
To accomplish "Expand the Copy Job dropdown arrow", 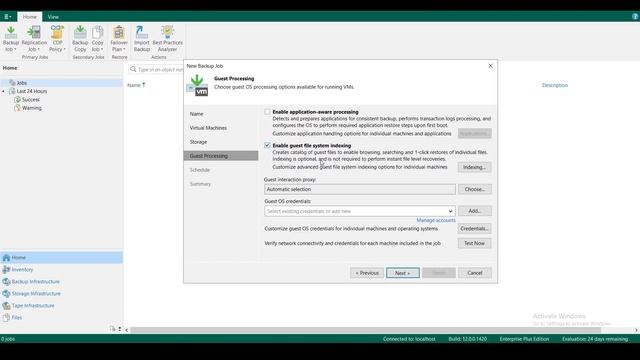I will 102,49.
